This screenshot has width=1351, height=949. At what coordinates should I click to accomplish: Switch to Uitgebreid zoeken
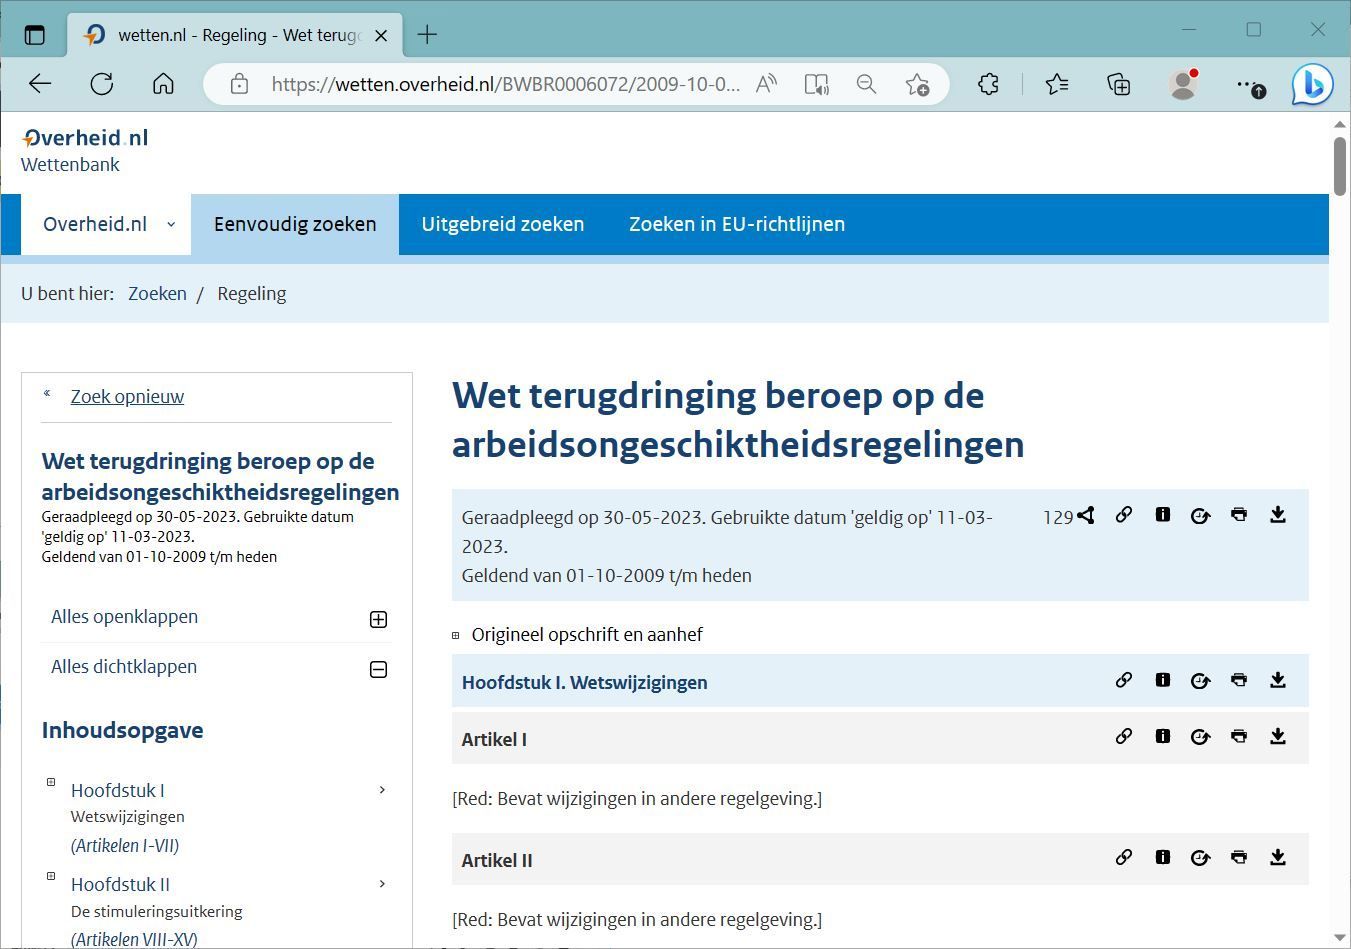[503, 224]
